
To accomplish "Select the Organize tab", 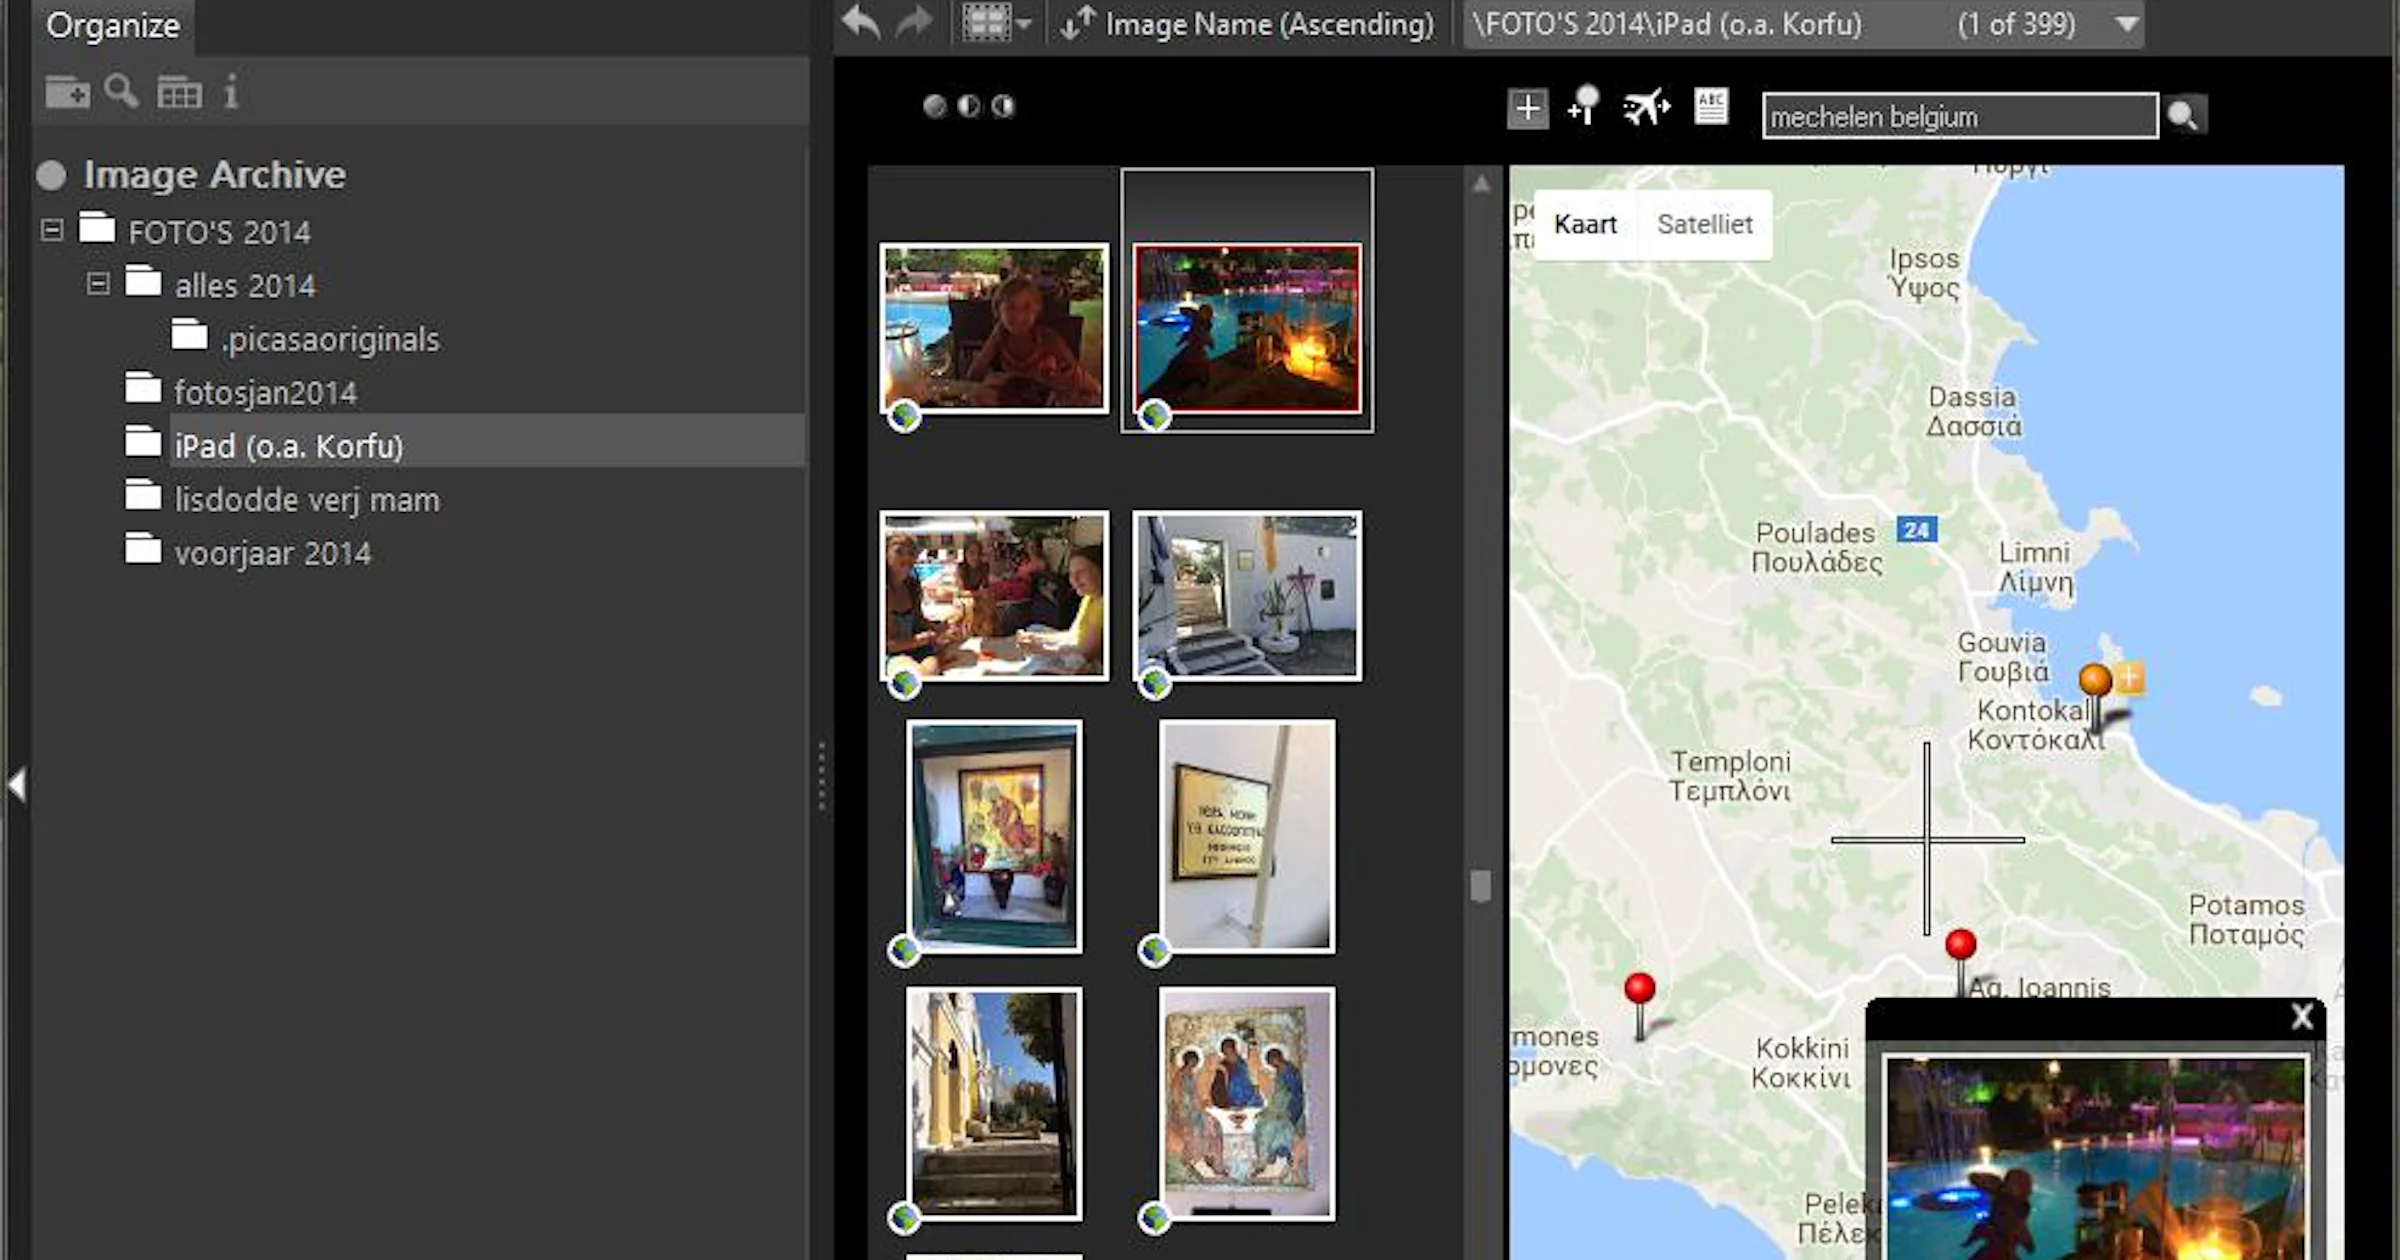I will 113,25.
